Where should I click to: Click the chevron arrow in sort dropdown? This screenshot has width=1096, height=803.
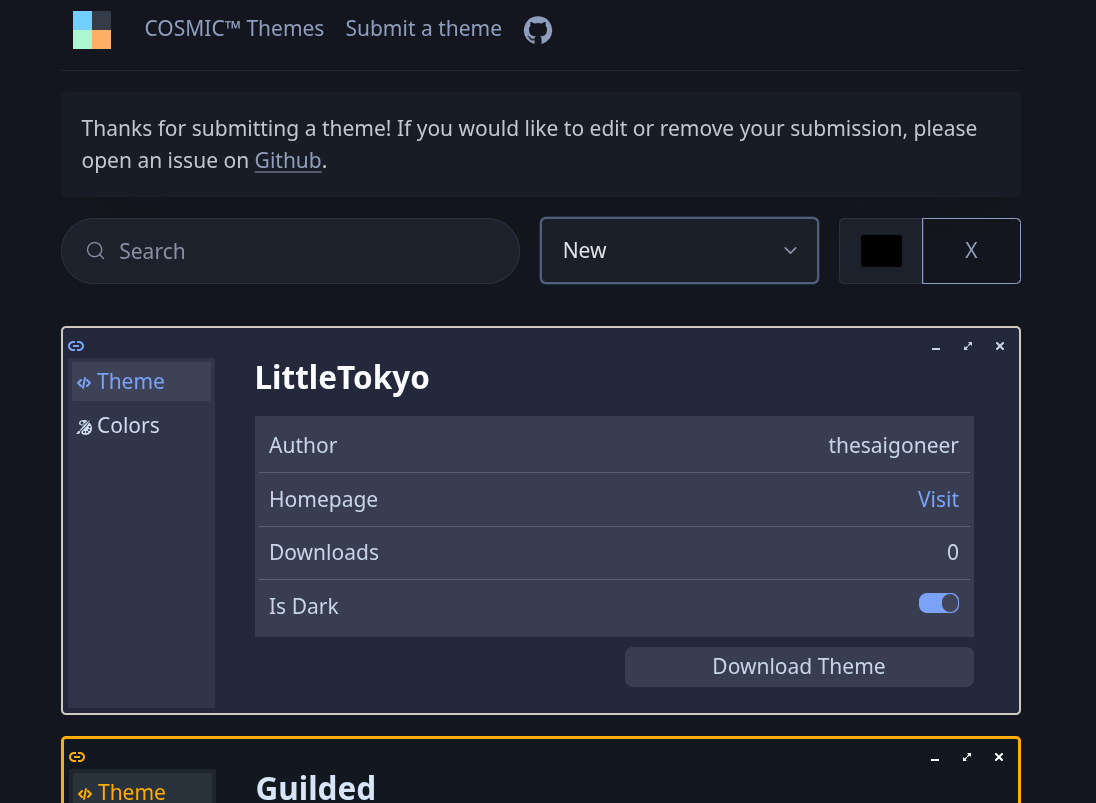pyautogui.click(x=790, y=251)
